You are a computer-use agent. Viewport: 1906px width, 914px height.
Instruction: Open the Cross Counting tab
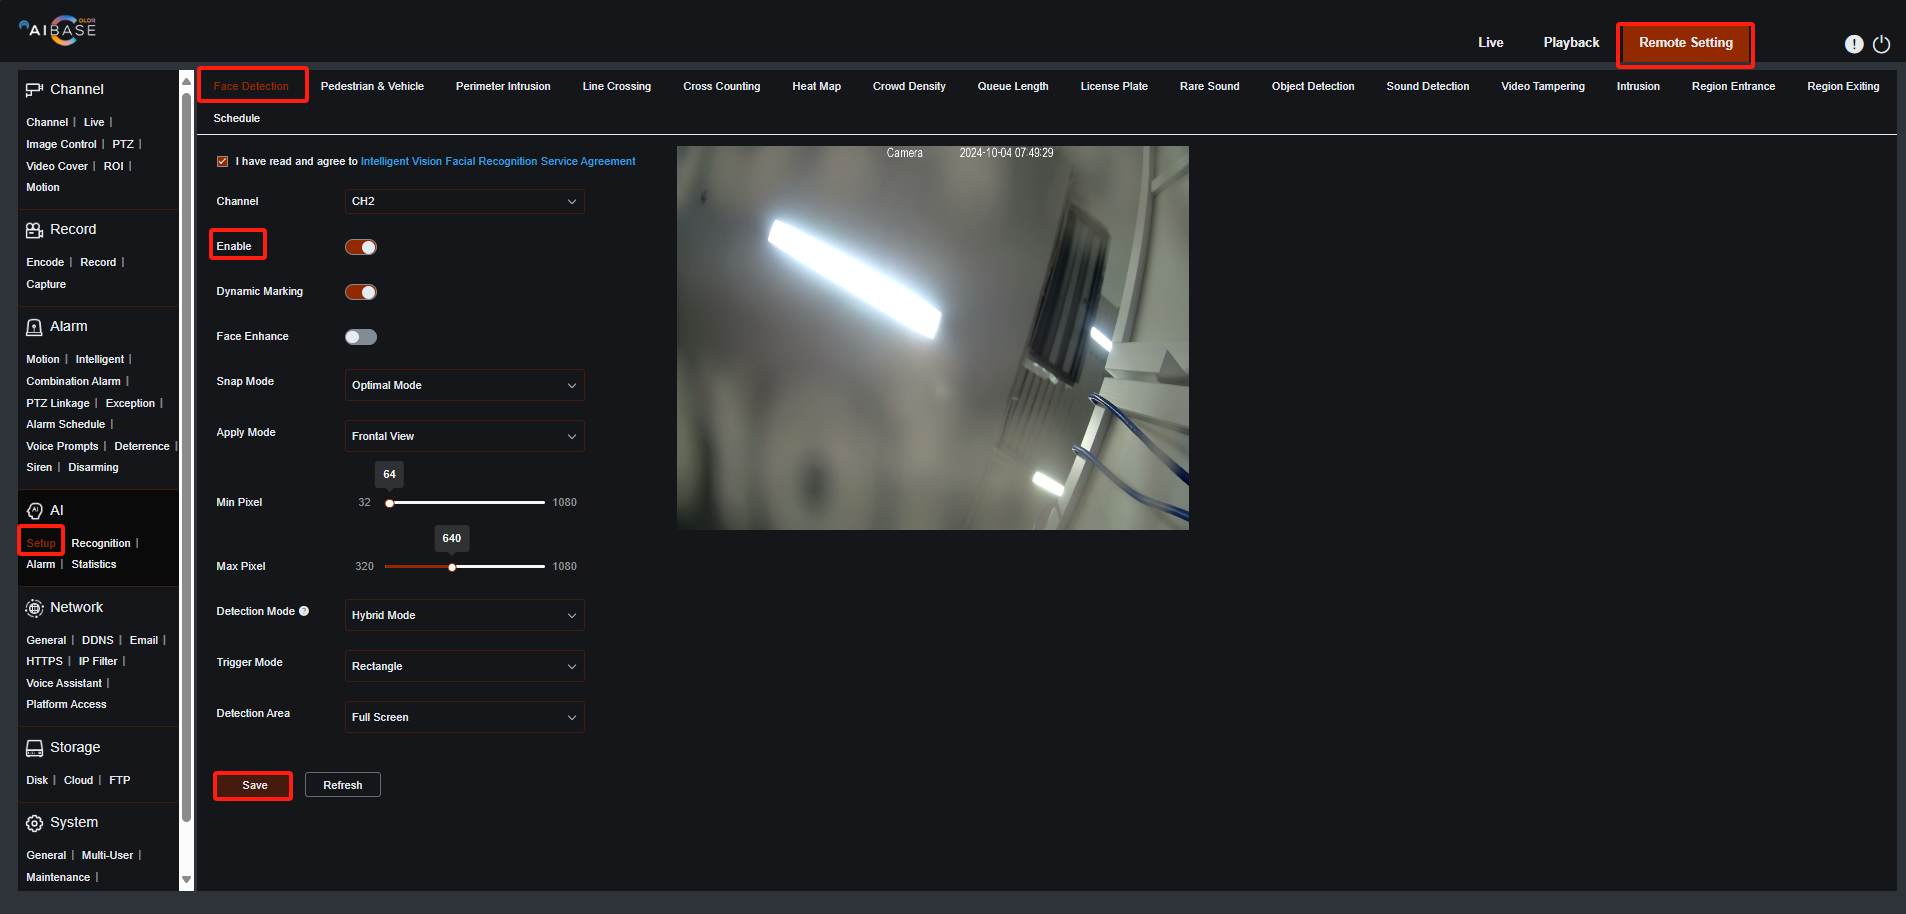(721, 86)
